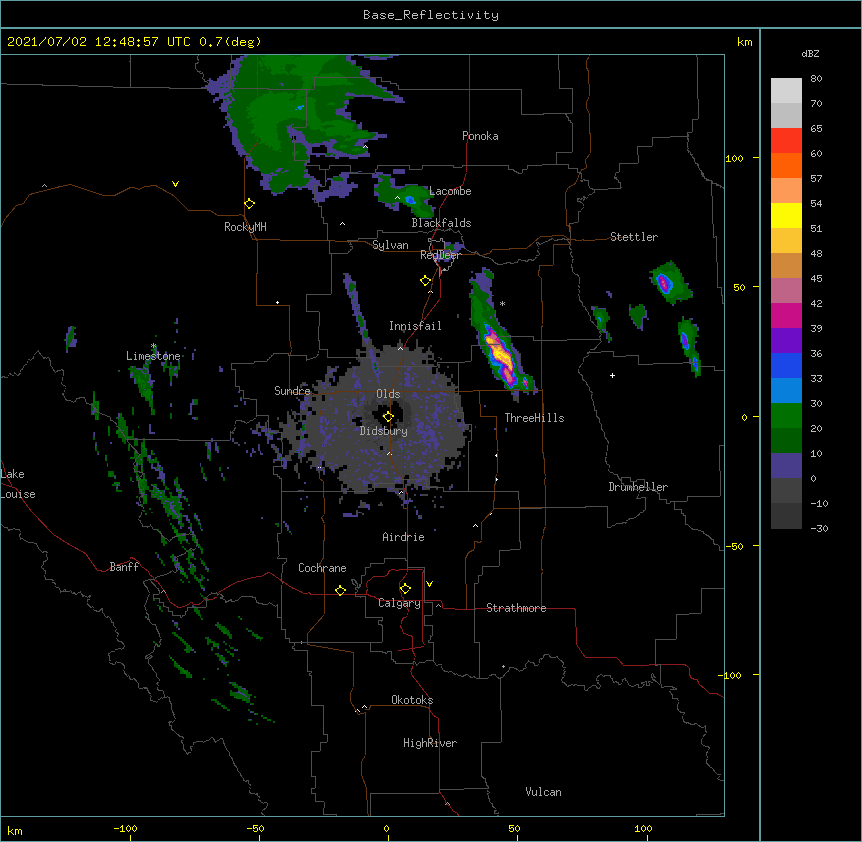Click the Drumheller label
862x842 pixels.
638,487
